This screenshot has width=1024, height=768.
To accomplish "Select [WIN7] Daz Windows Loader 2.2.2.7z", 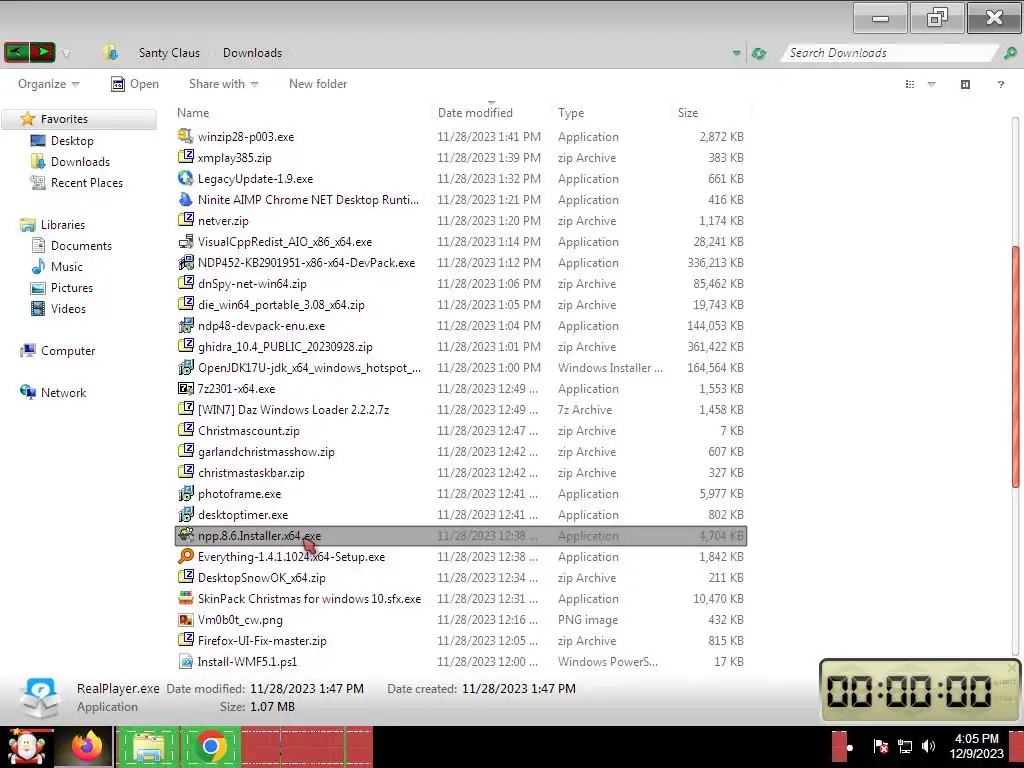I will point(293,409).
